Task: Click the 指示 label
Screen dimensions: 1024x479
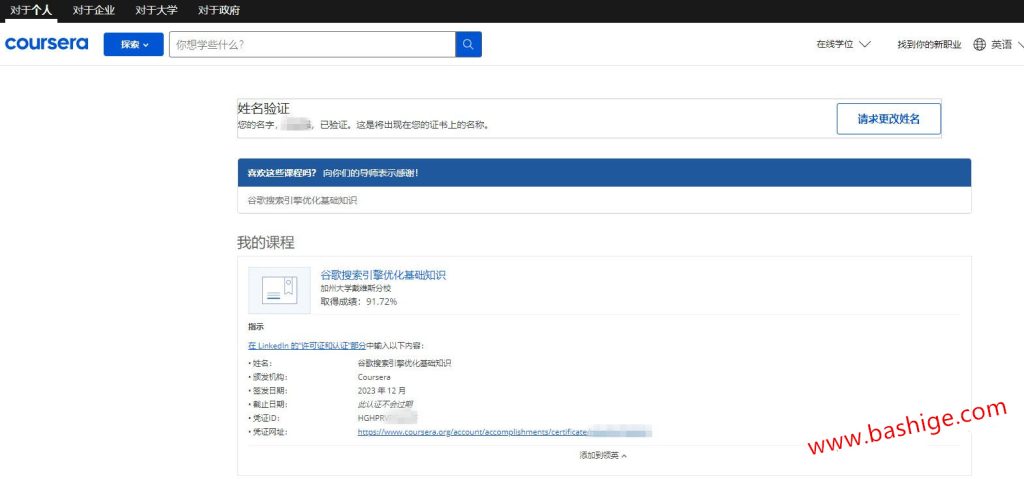Action: tap(256, 327)
